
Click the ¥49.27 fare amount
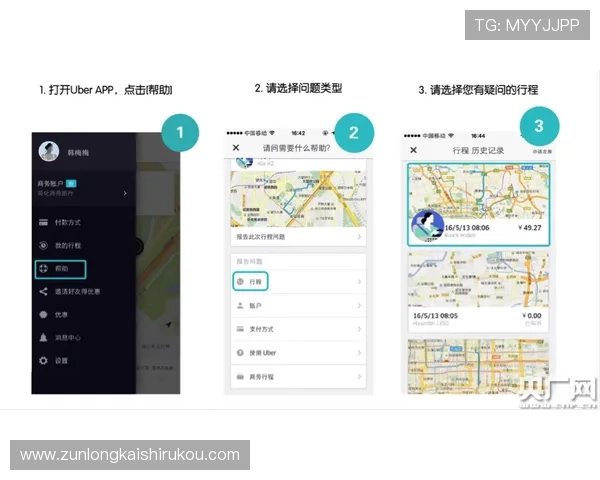pos(530,228)
